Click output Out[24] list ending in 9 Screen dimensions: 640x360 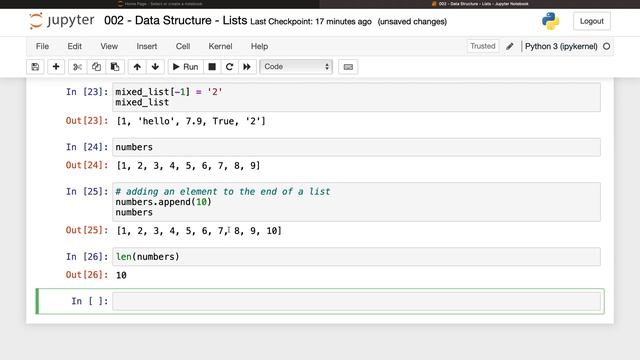[188, 166]
